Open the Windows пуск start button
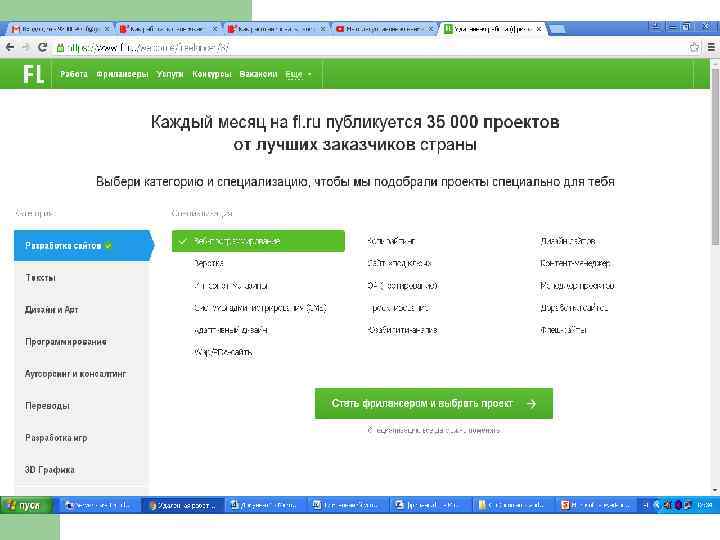Viewport: 720px width, 540px height. (25, 505)
